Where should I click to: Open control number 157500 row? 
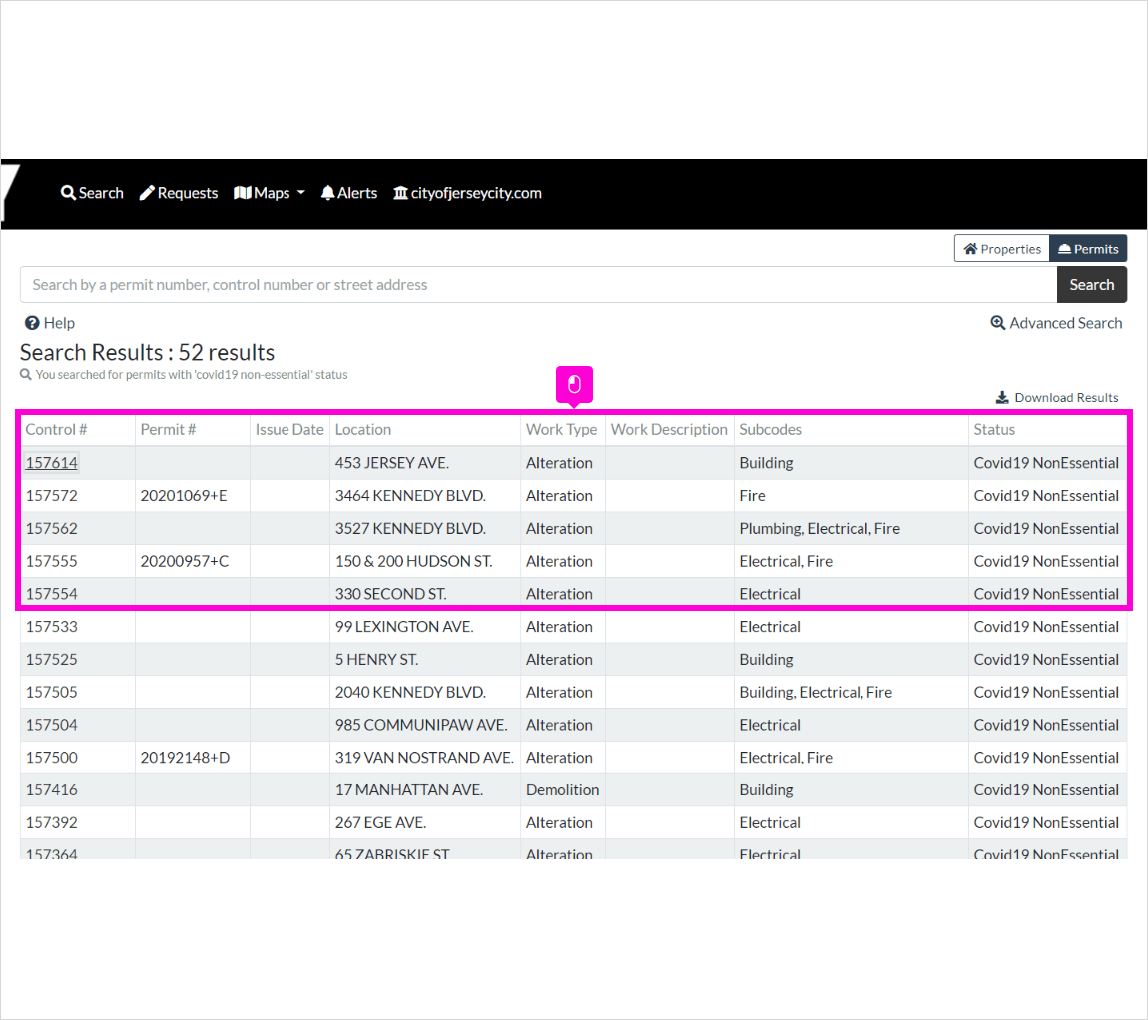[x=52, y=758]
